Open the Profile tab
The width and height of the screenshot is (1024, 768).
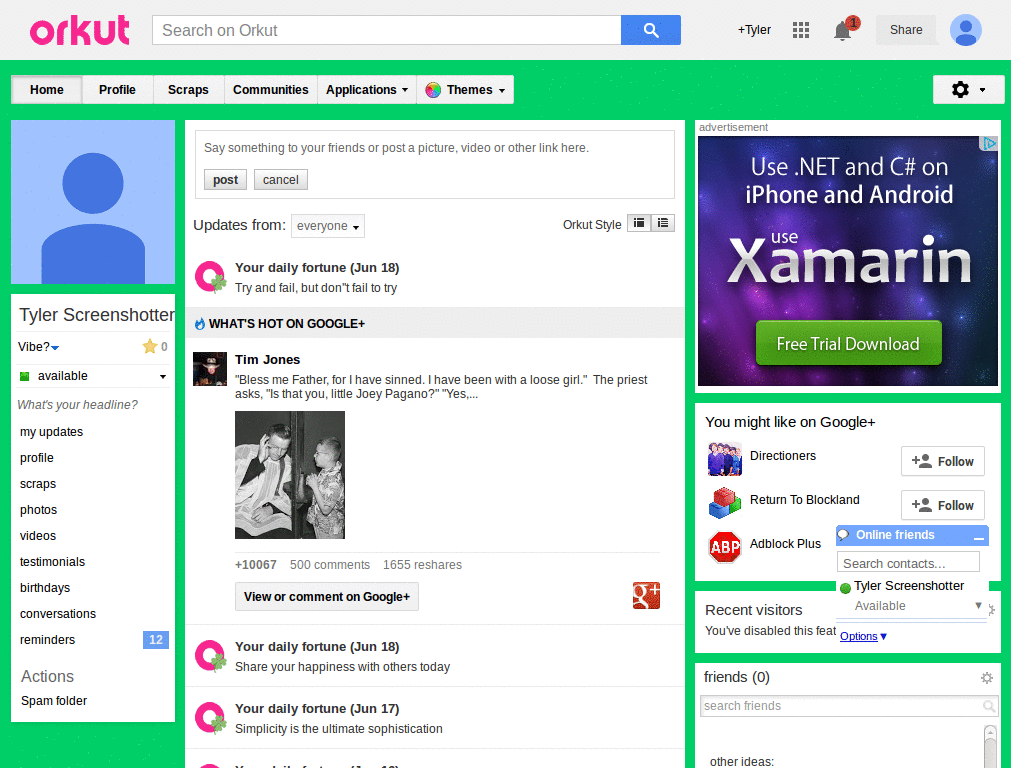pos(118,89)
